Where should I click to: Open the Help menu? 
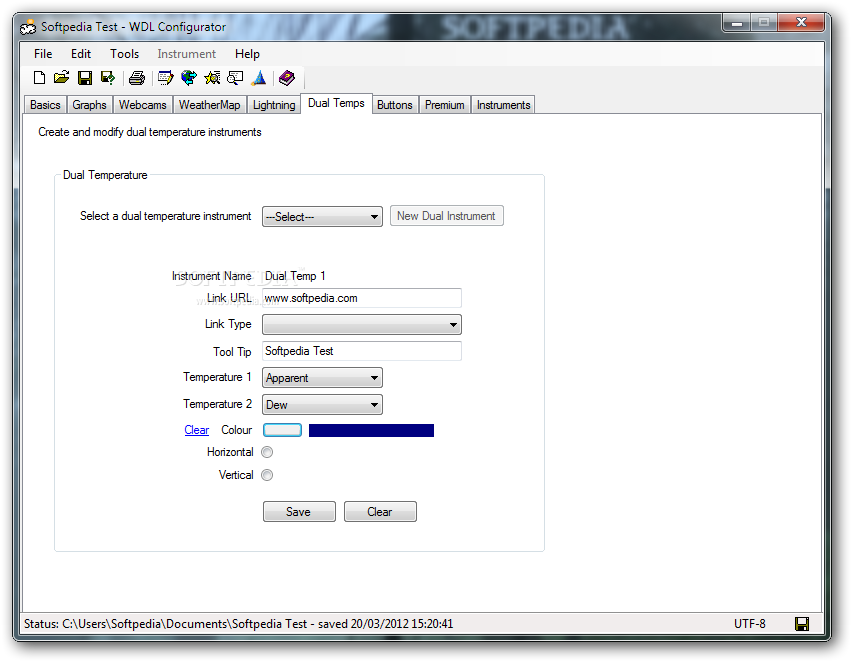click(247, 54)
